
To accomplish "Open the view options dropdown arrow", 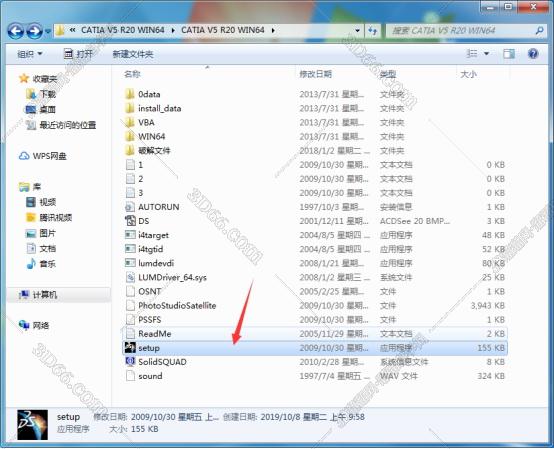I will (487, 54).
